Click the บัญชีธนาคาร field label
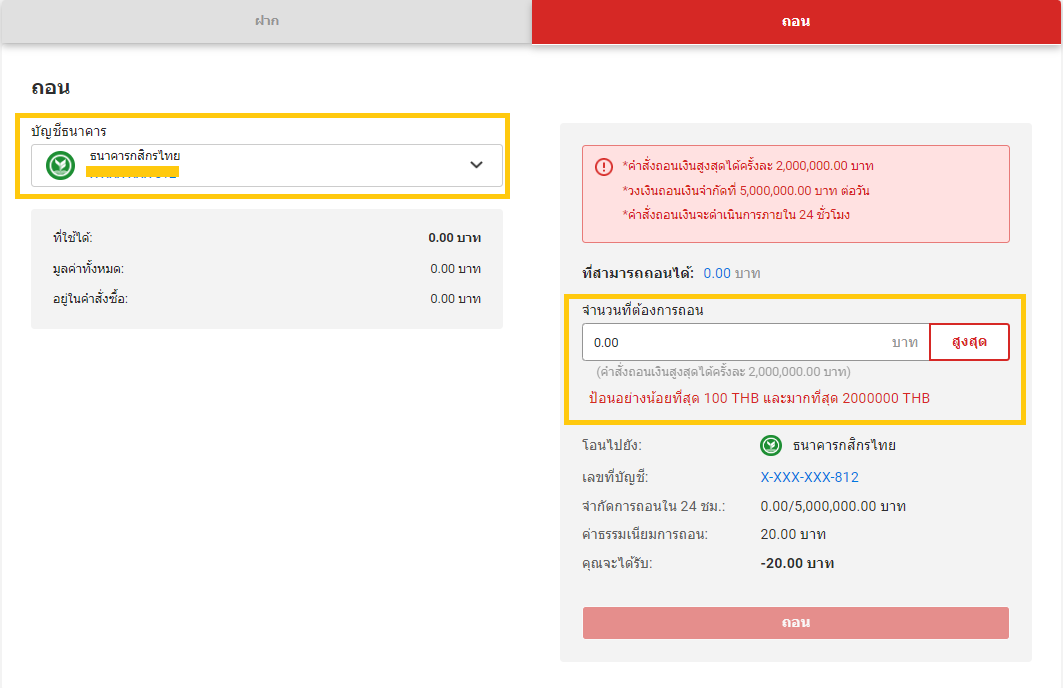1063x688 pixels. click(x=68, y=131)
